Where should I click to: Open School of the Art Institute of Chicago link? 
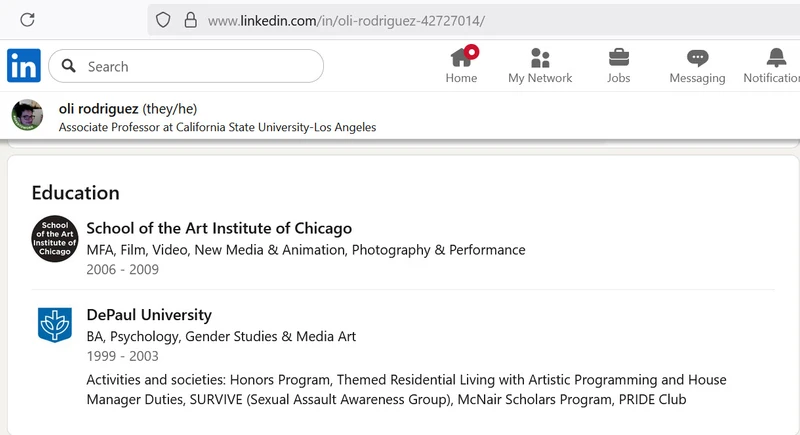(x=219, y=228)
